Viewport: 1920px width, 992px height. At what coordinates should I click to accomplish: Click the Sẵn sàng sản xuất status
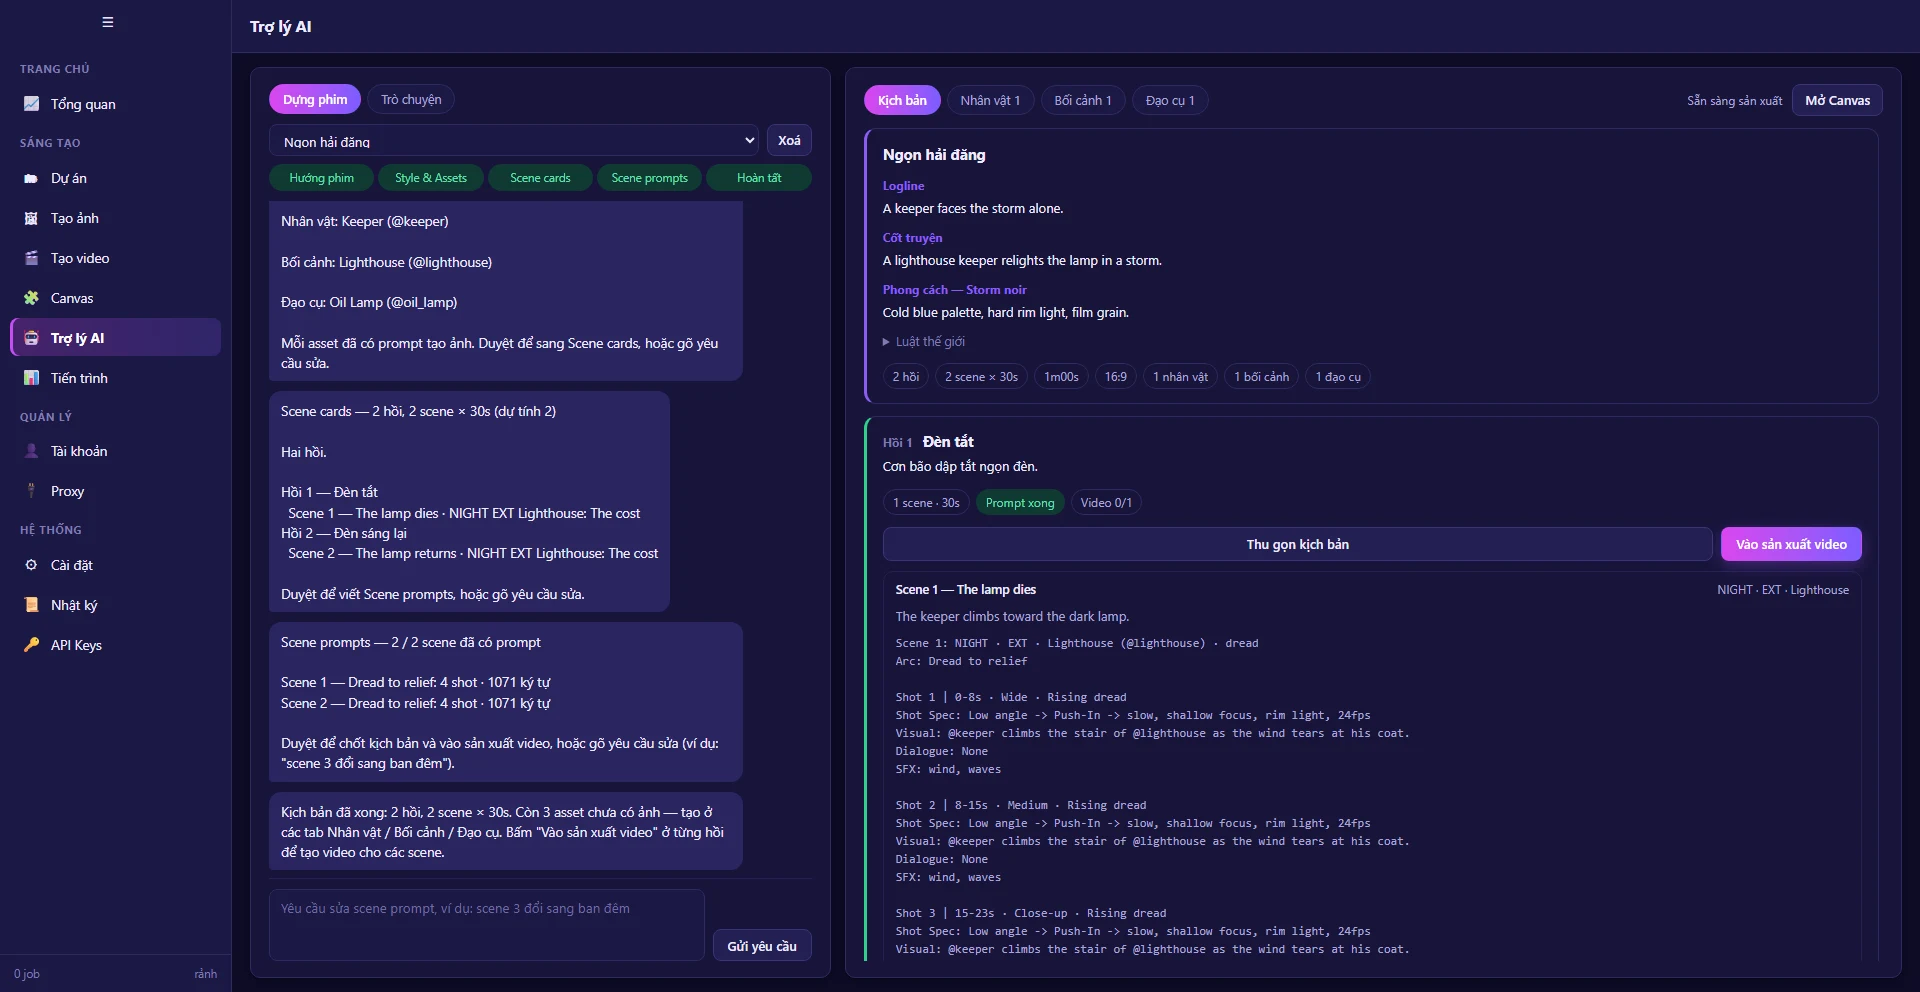pyautogui.click(x=1734, y=101)
